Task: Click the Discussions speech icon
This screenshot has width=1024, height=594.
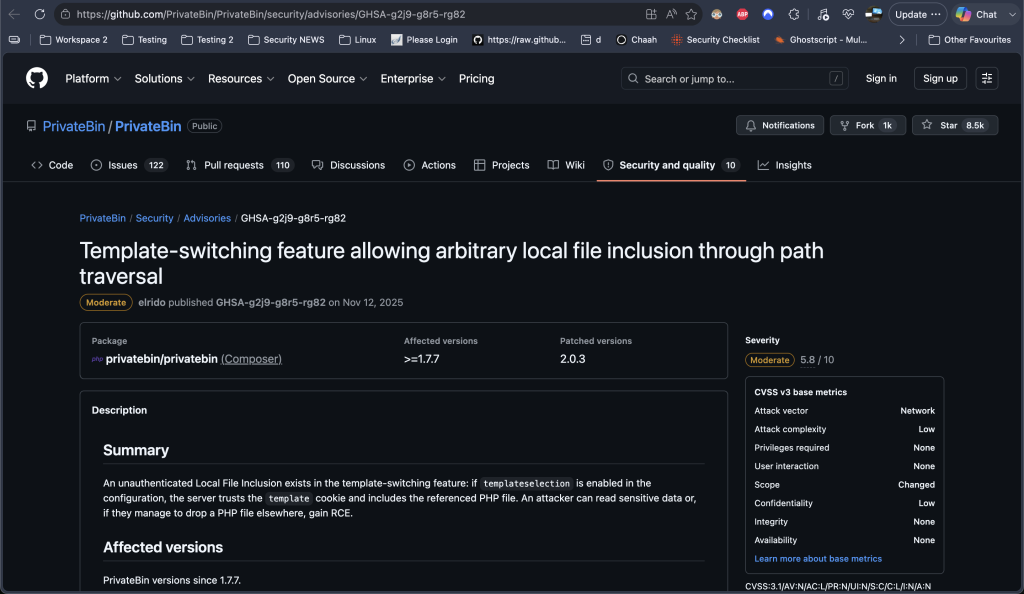Action: click(317, 165)
